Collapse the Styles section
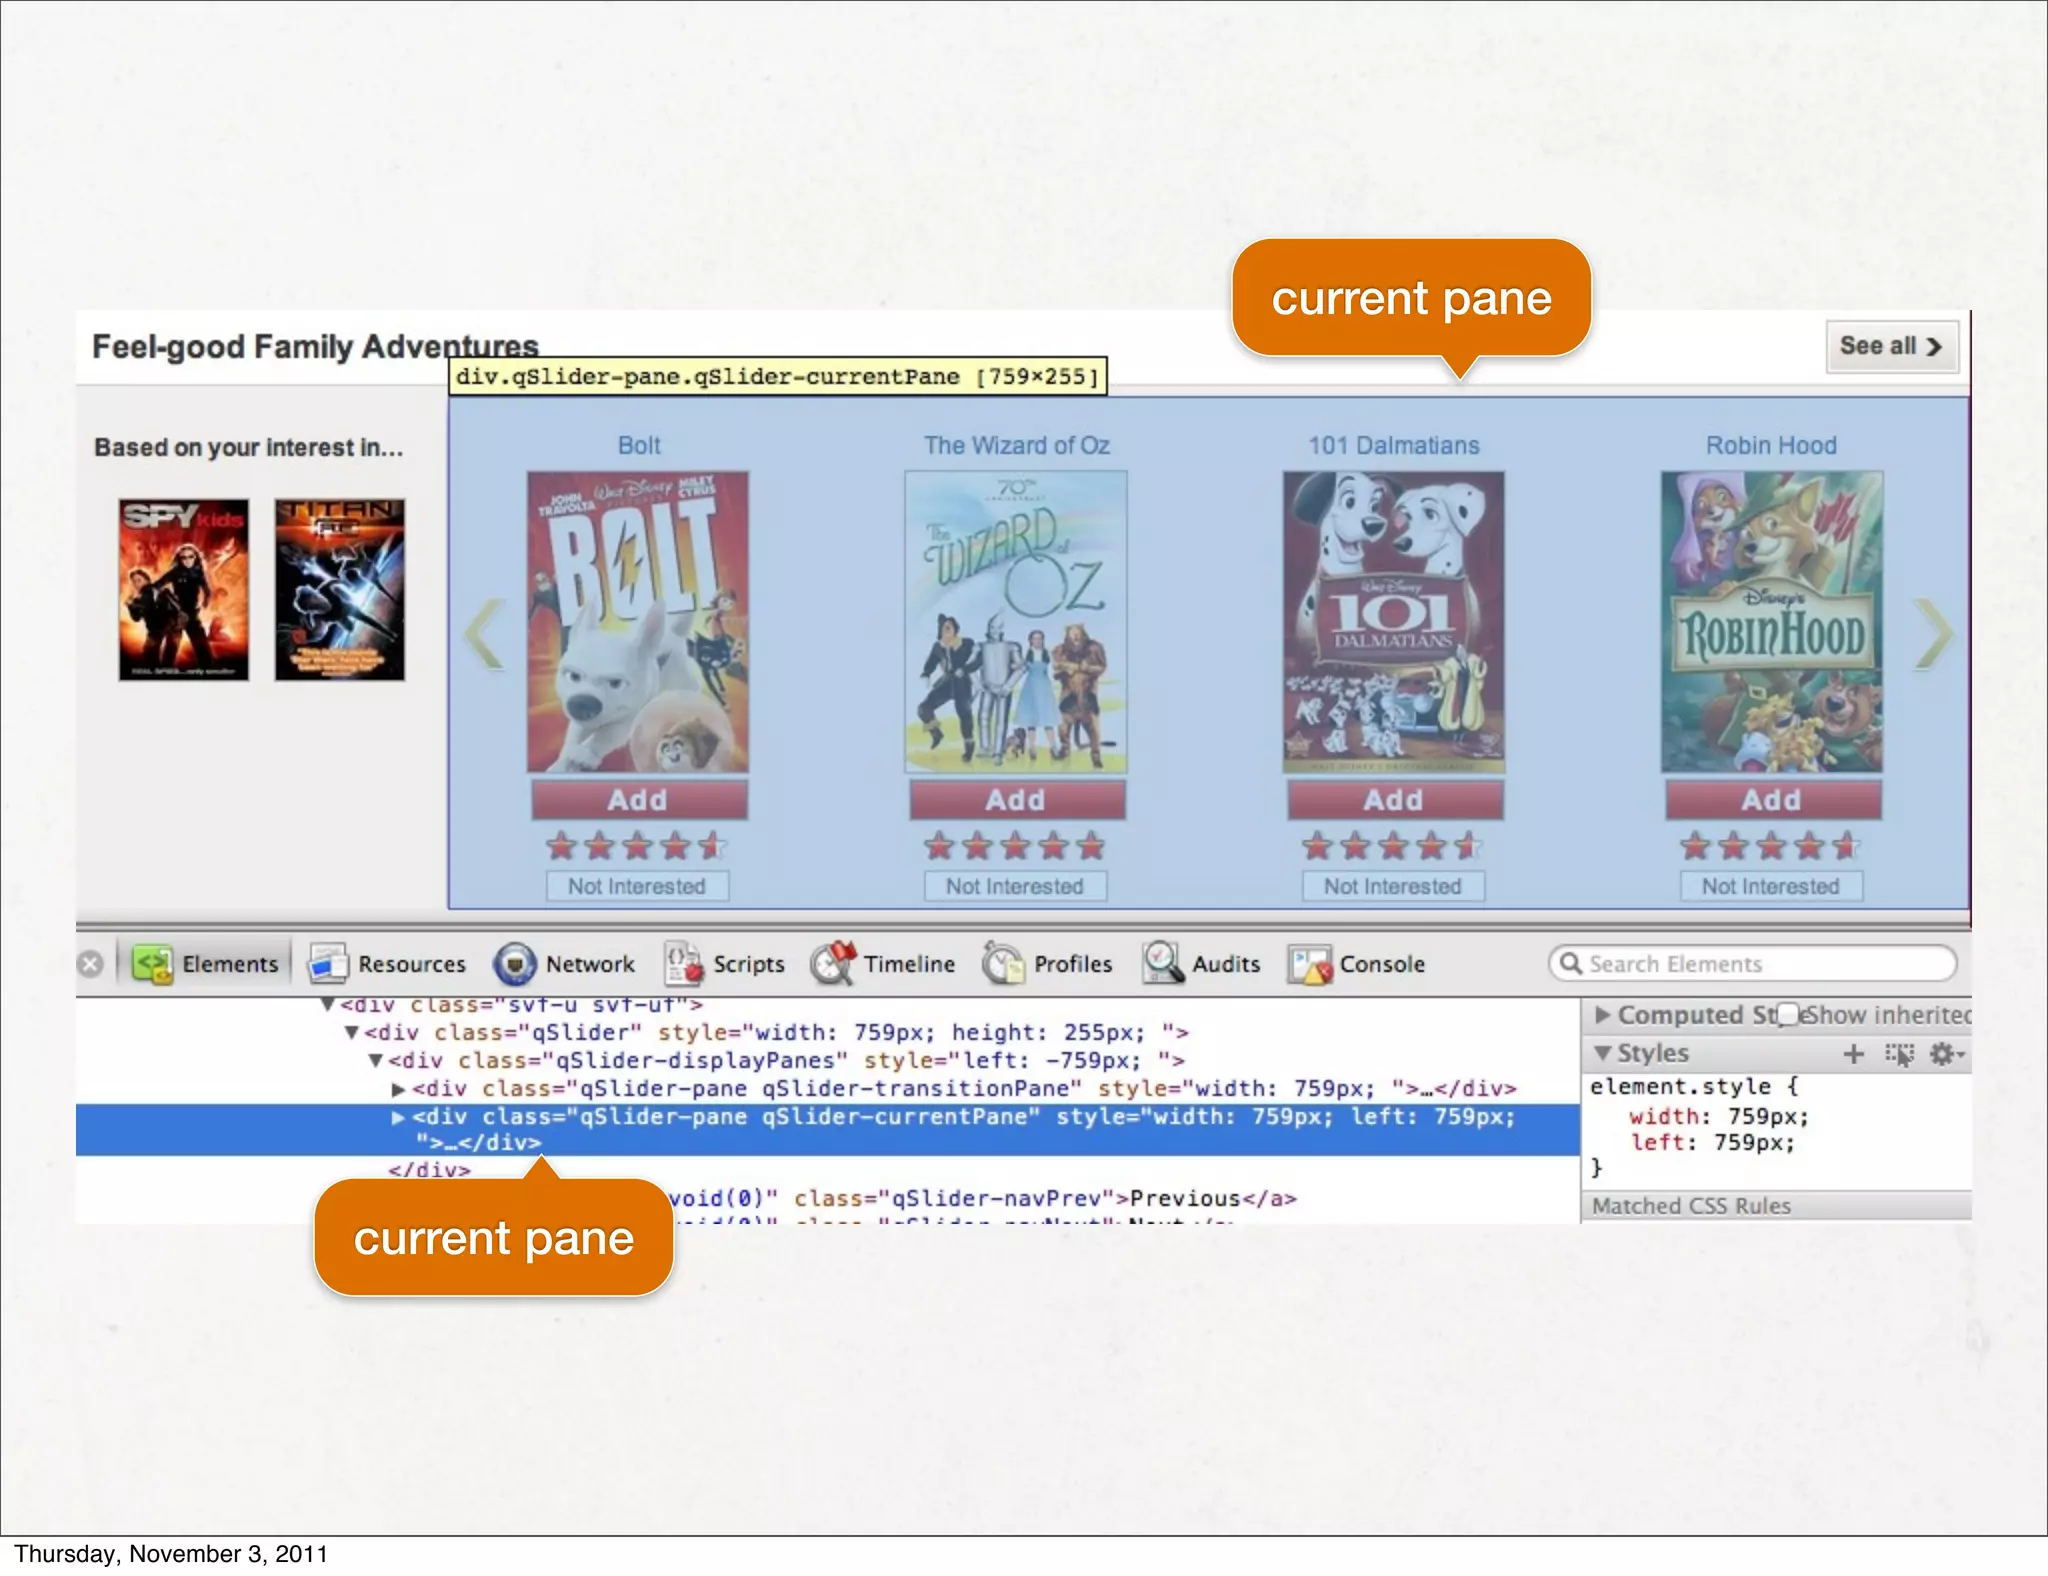Viewport: 2048px width, 1576px height. click(x=1603, y=1053)
